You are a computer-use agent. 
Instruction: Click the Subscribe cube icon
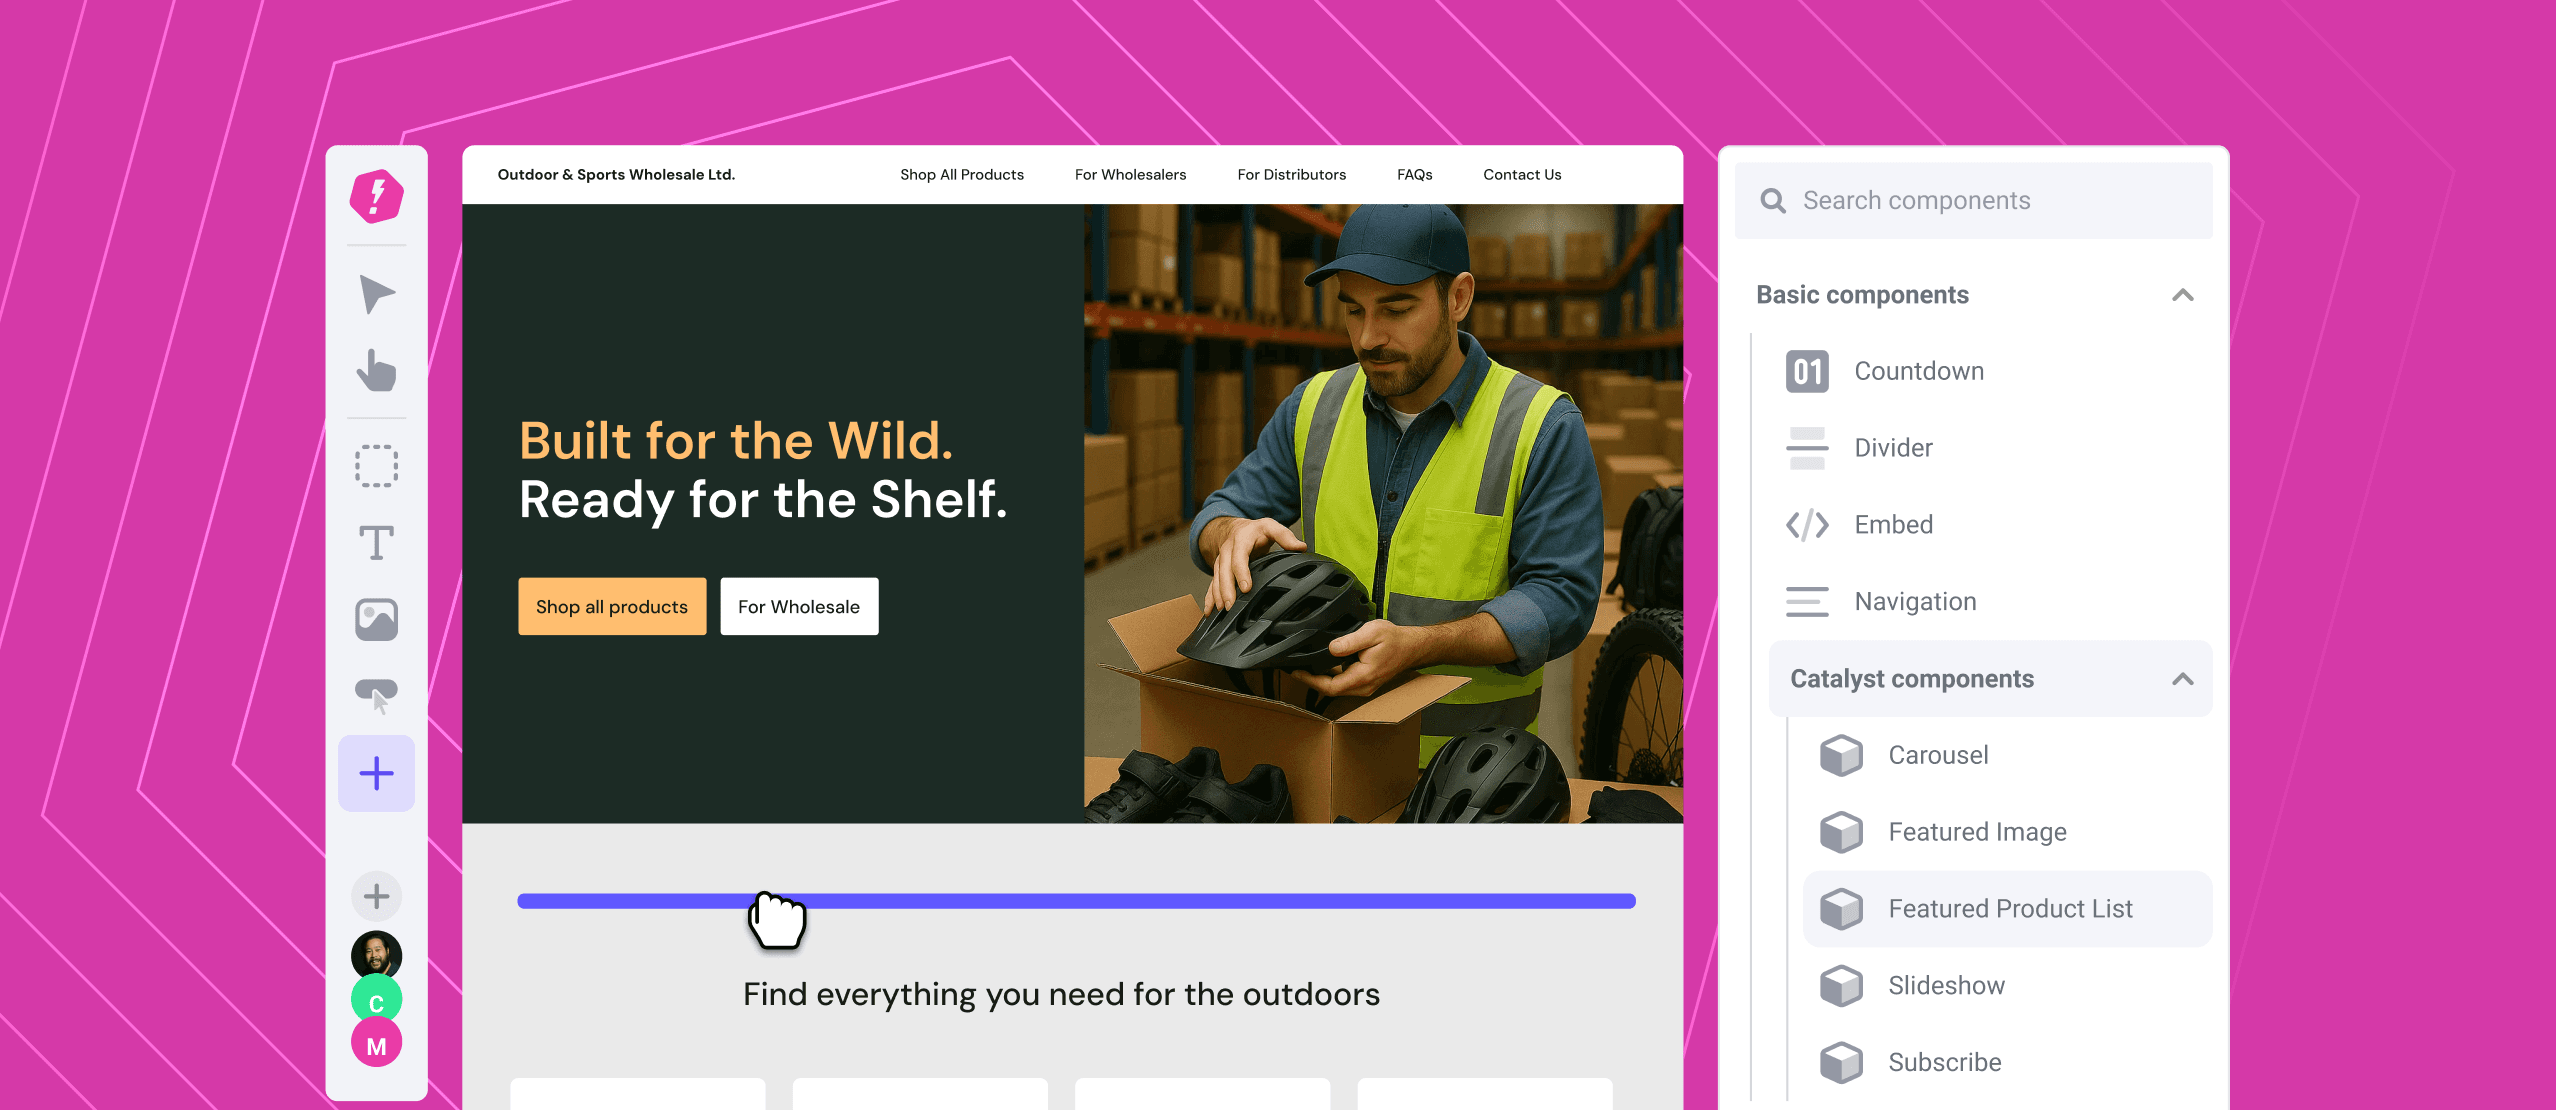coord(1841,1063)
